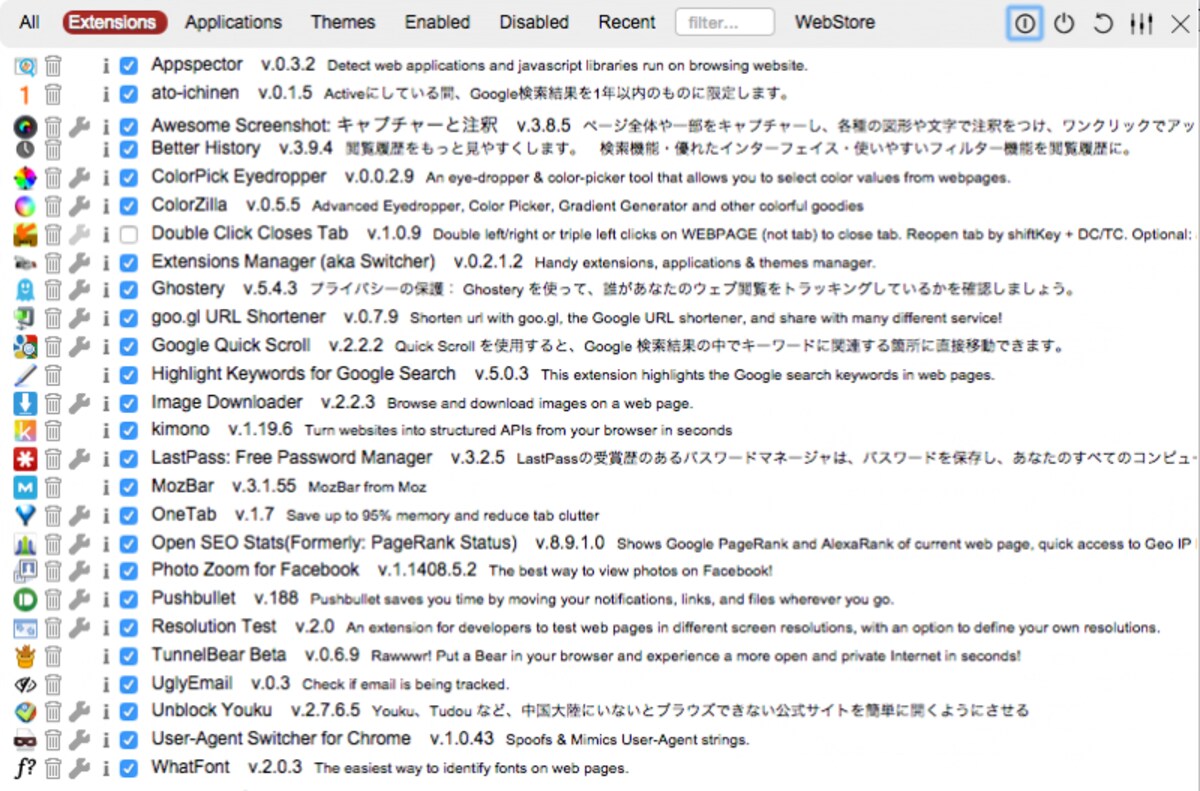Click the Better History name

coord(205,148)
